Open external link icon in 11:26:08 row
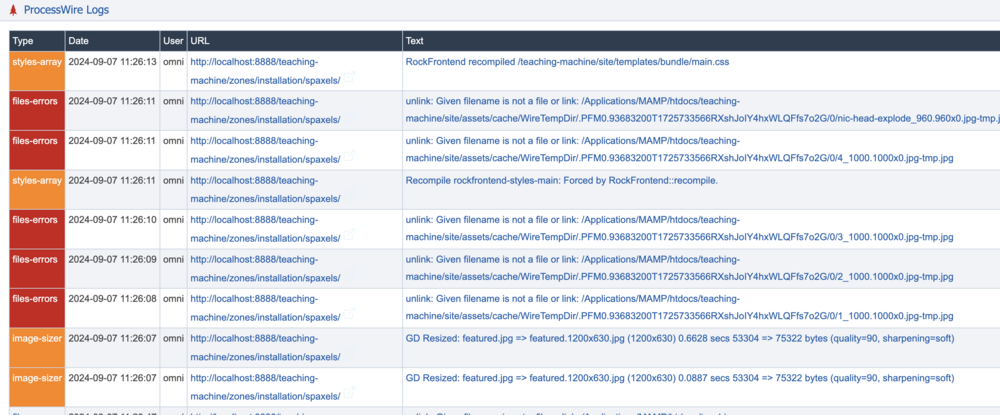 [350, 317]
